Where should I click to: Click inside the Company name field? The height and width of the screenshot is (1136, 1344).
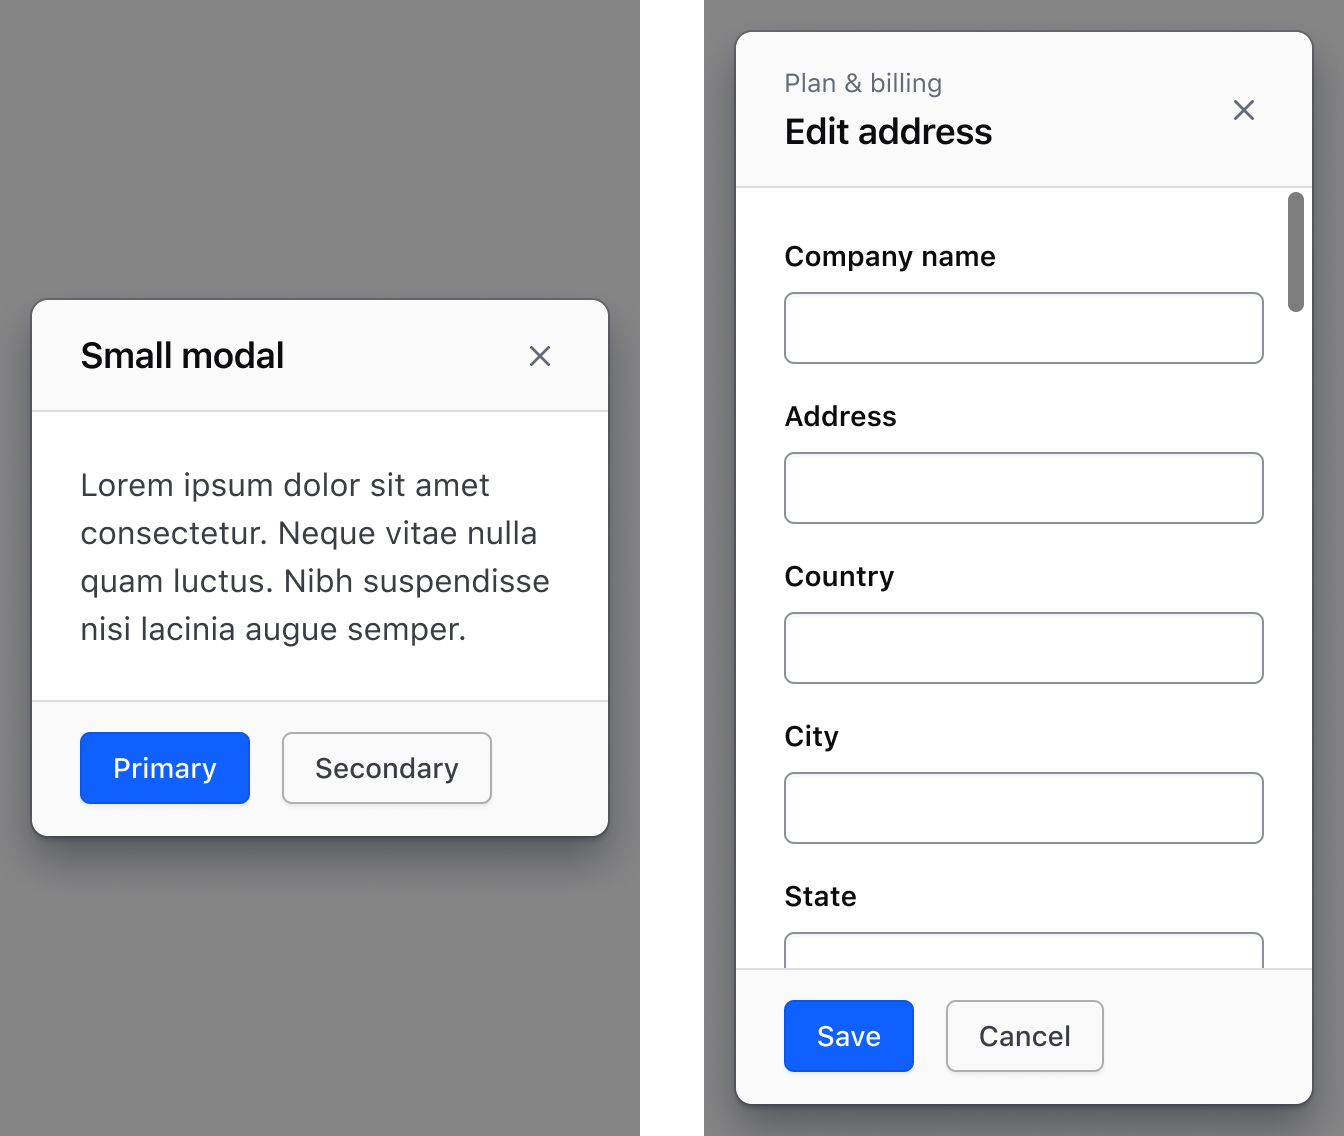click(x=1024, y=328)
